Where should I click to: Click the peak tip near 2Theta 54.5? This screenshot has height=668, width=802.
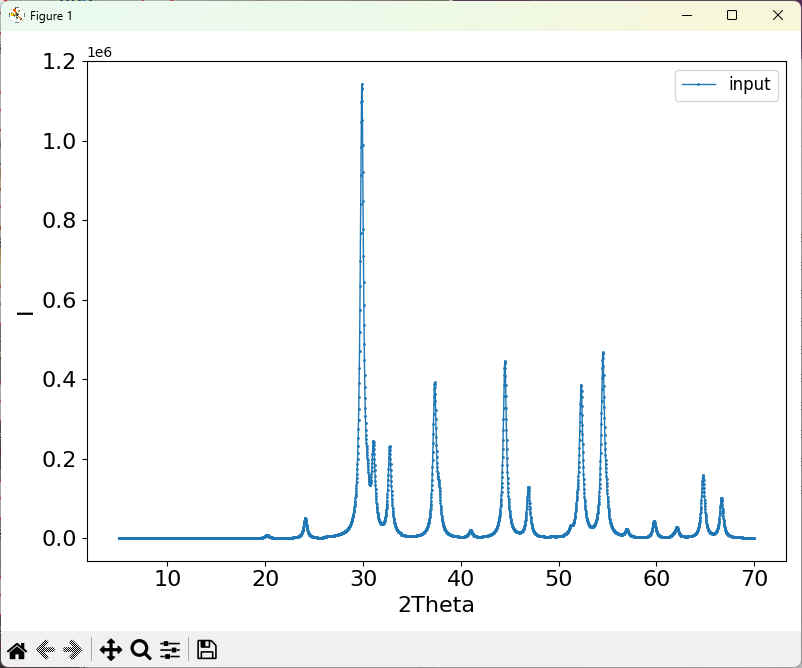604,352
